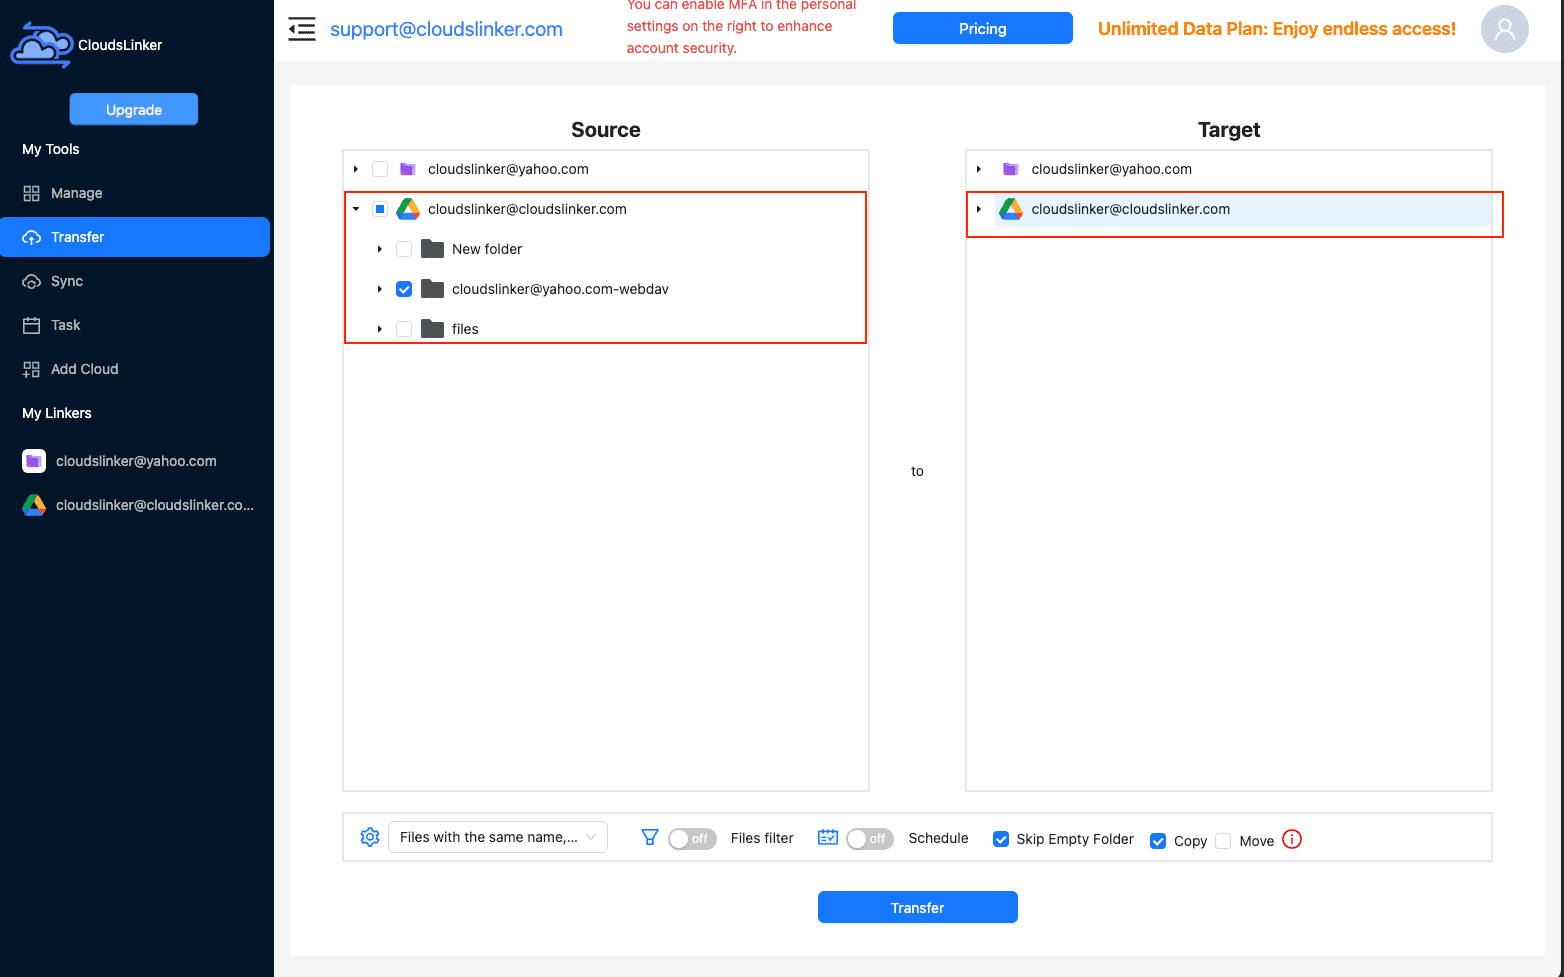Click Unlimited Data Plan promo text
The image size is (1564, 977).
coord(1277,29)
